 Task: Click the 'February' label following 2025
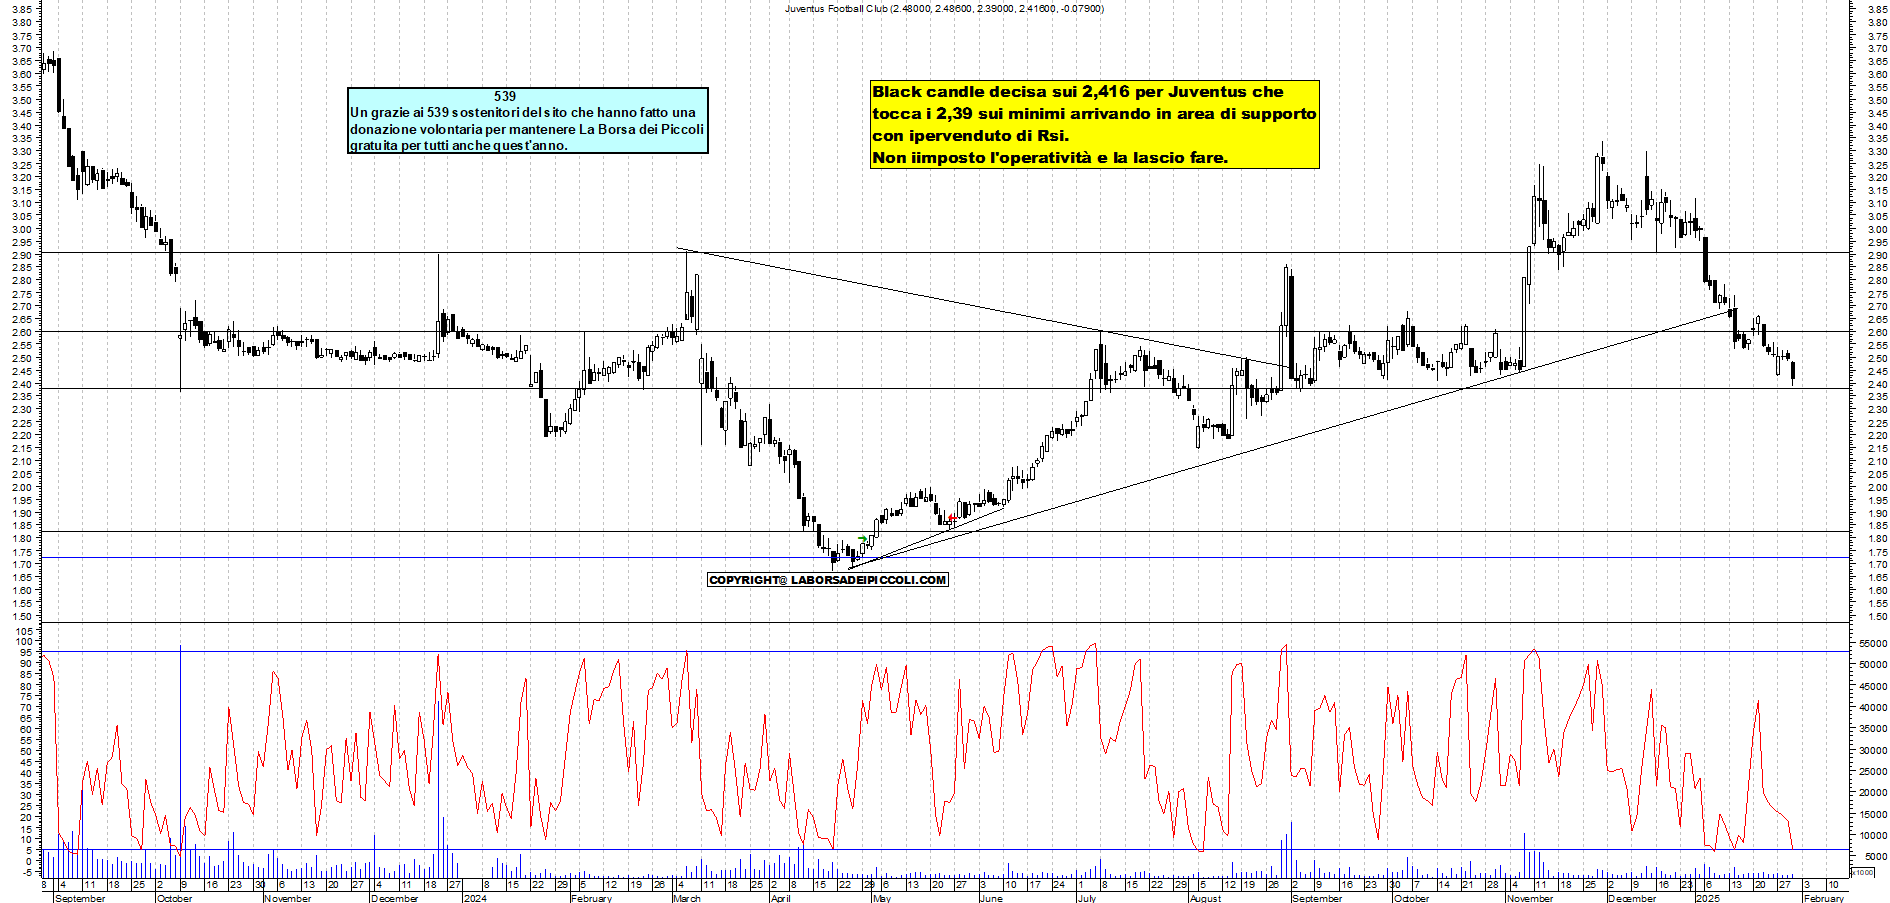pyautogui.click(x=1824, y=898)
